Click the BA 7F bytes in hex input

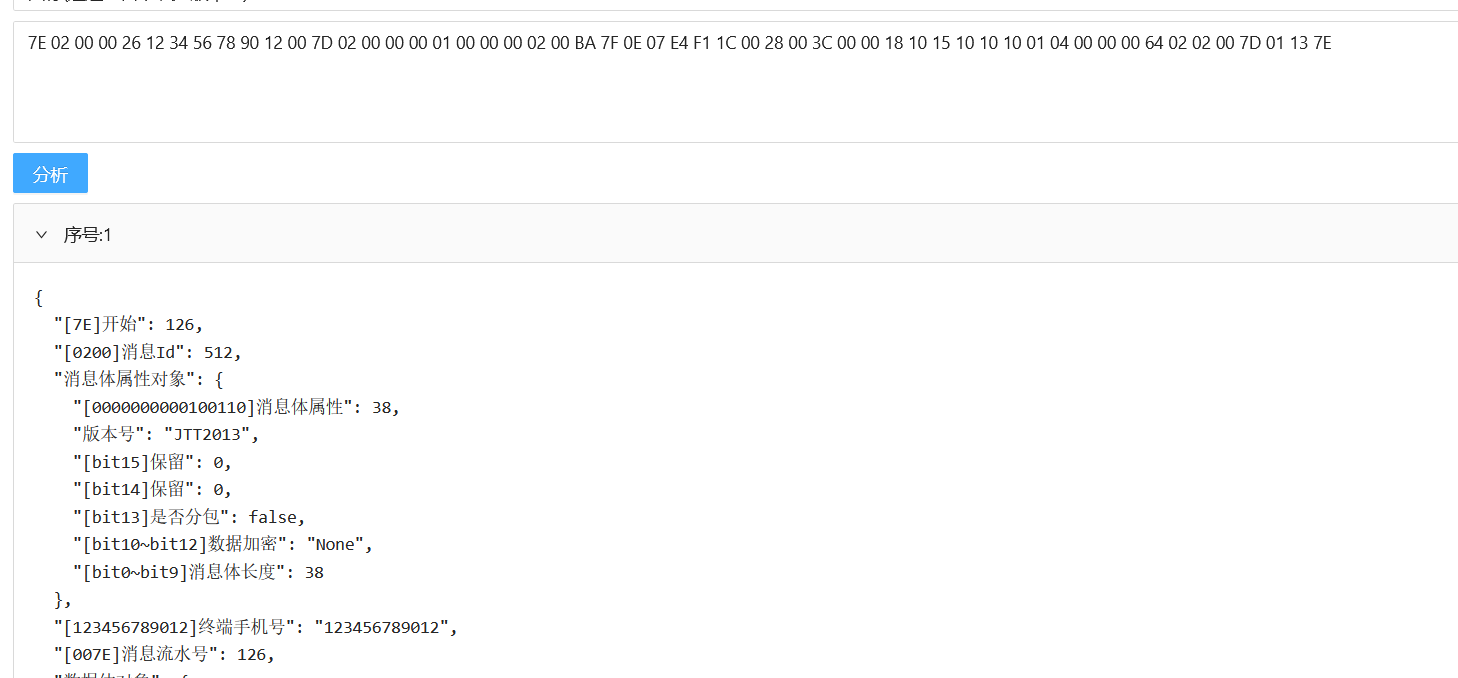[596, 43]
